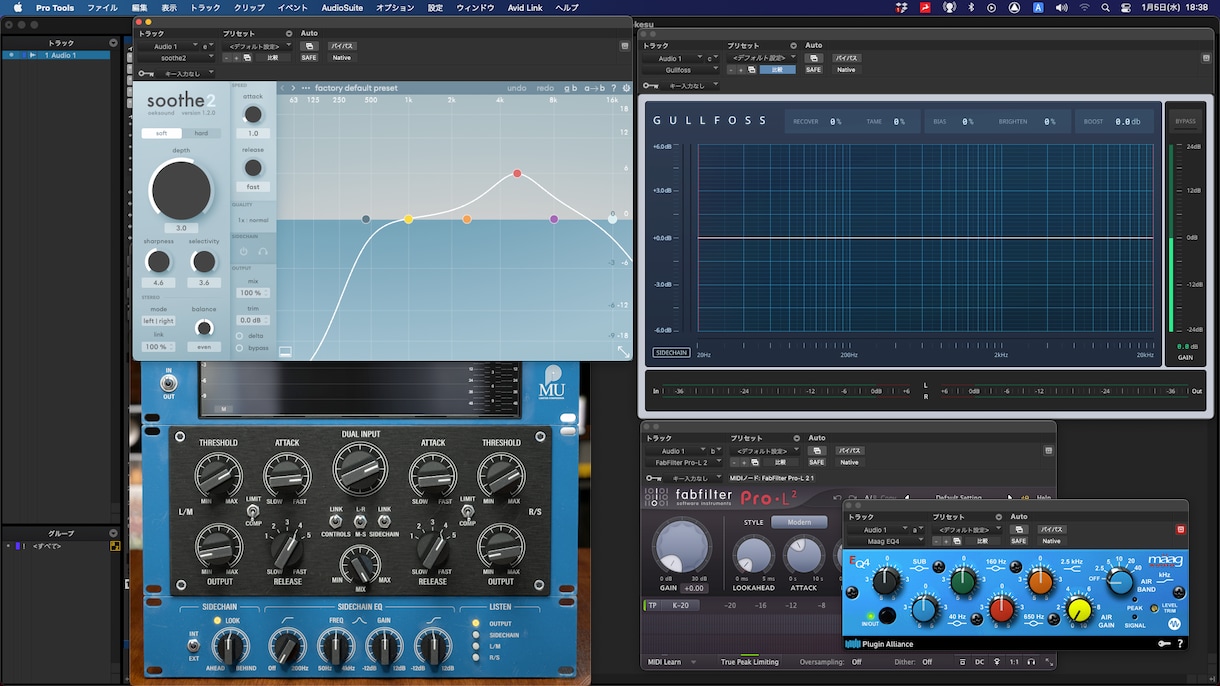Screen dimensions: 1220x686
Task: Switch soothe2 to hard mode
Action: pyautogui.click(x=201, y=133)
